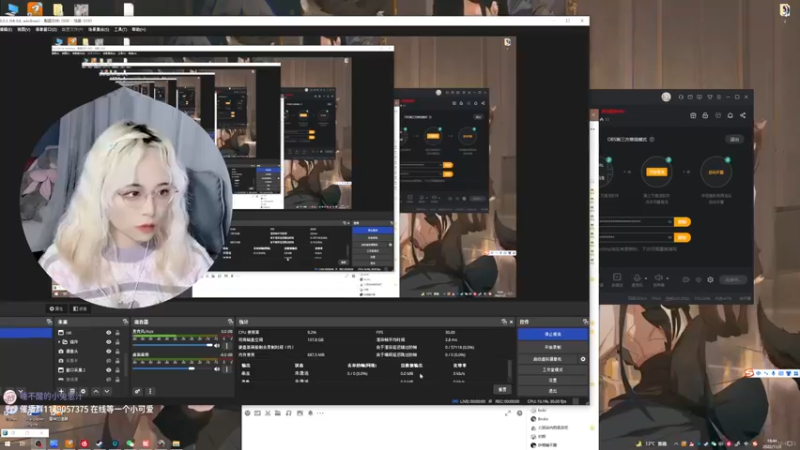Click notification bell in streaming app header

tap(730, 115)
